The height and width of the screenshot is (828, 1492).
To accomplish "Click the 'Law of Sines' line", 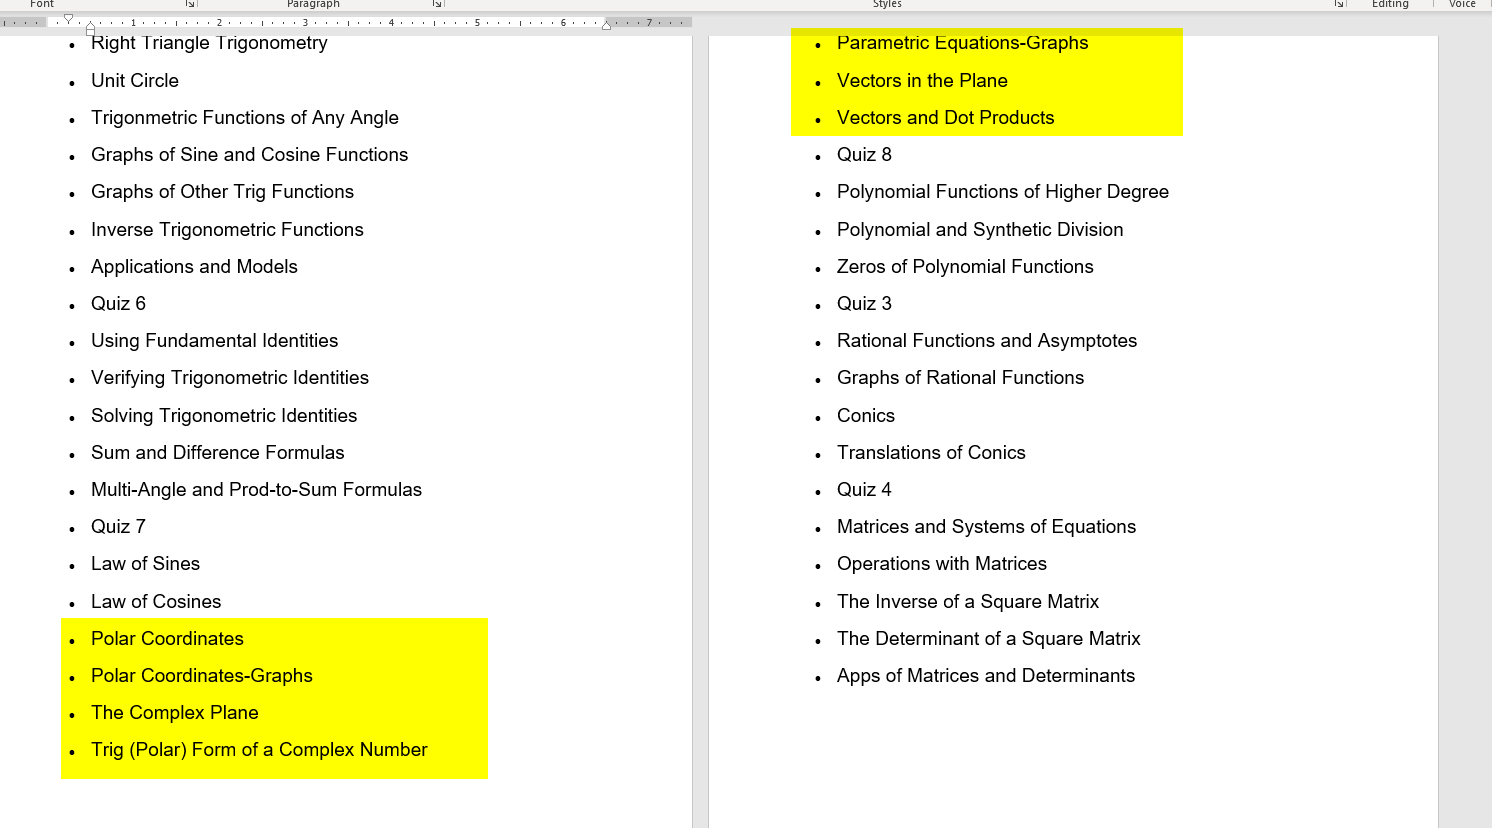I will point(145,564).
